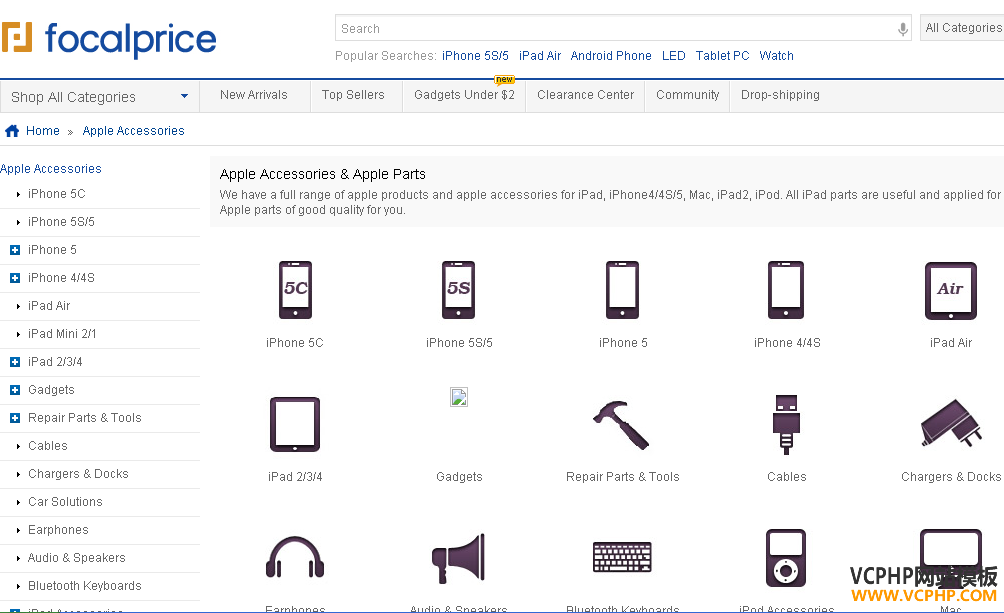Click the Cables label in the category grid
Viewport: 1004px width, 613px height.
point(786,477)
